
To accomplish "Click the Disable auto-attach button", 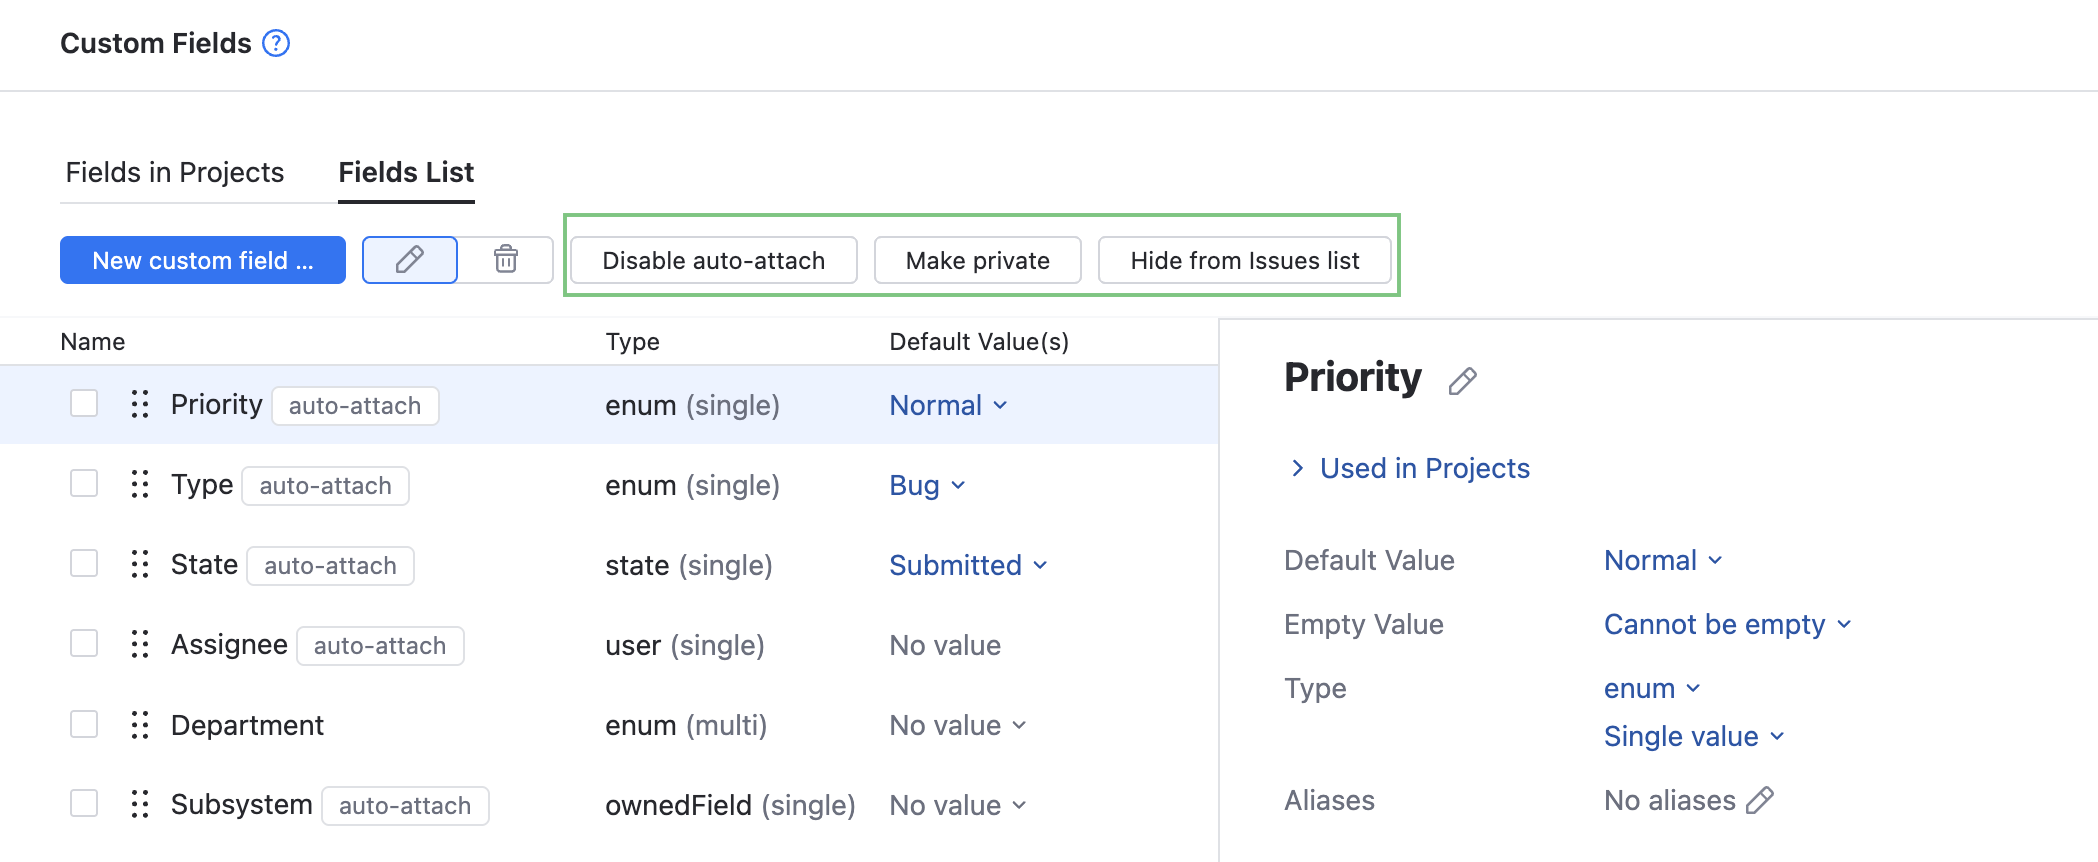I will click(714, 260).
